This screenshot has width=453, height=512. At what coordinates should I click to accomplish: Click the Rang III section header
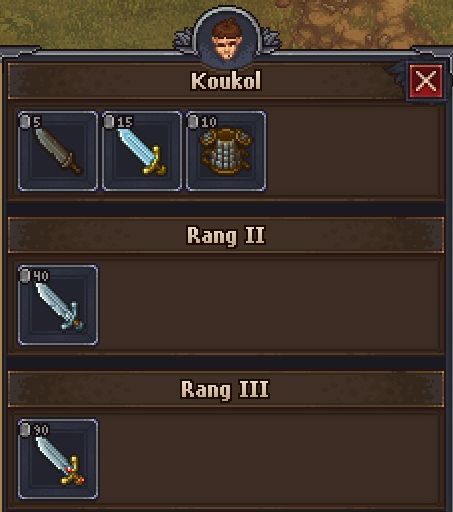point(226,389)
